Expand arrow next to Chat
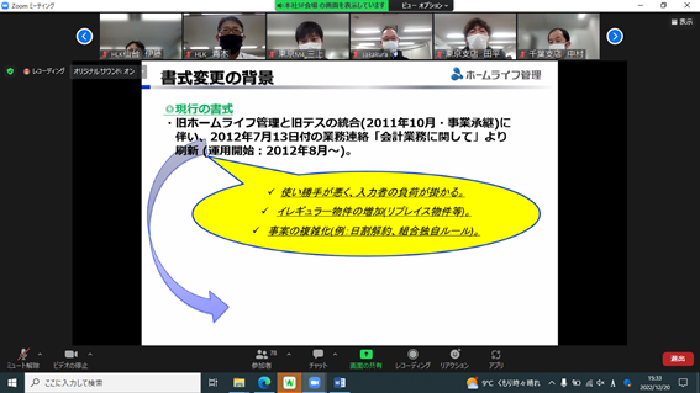Viewport: 700px width, 393px height. click(x=335, y=354)
